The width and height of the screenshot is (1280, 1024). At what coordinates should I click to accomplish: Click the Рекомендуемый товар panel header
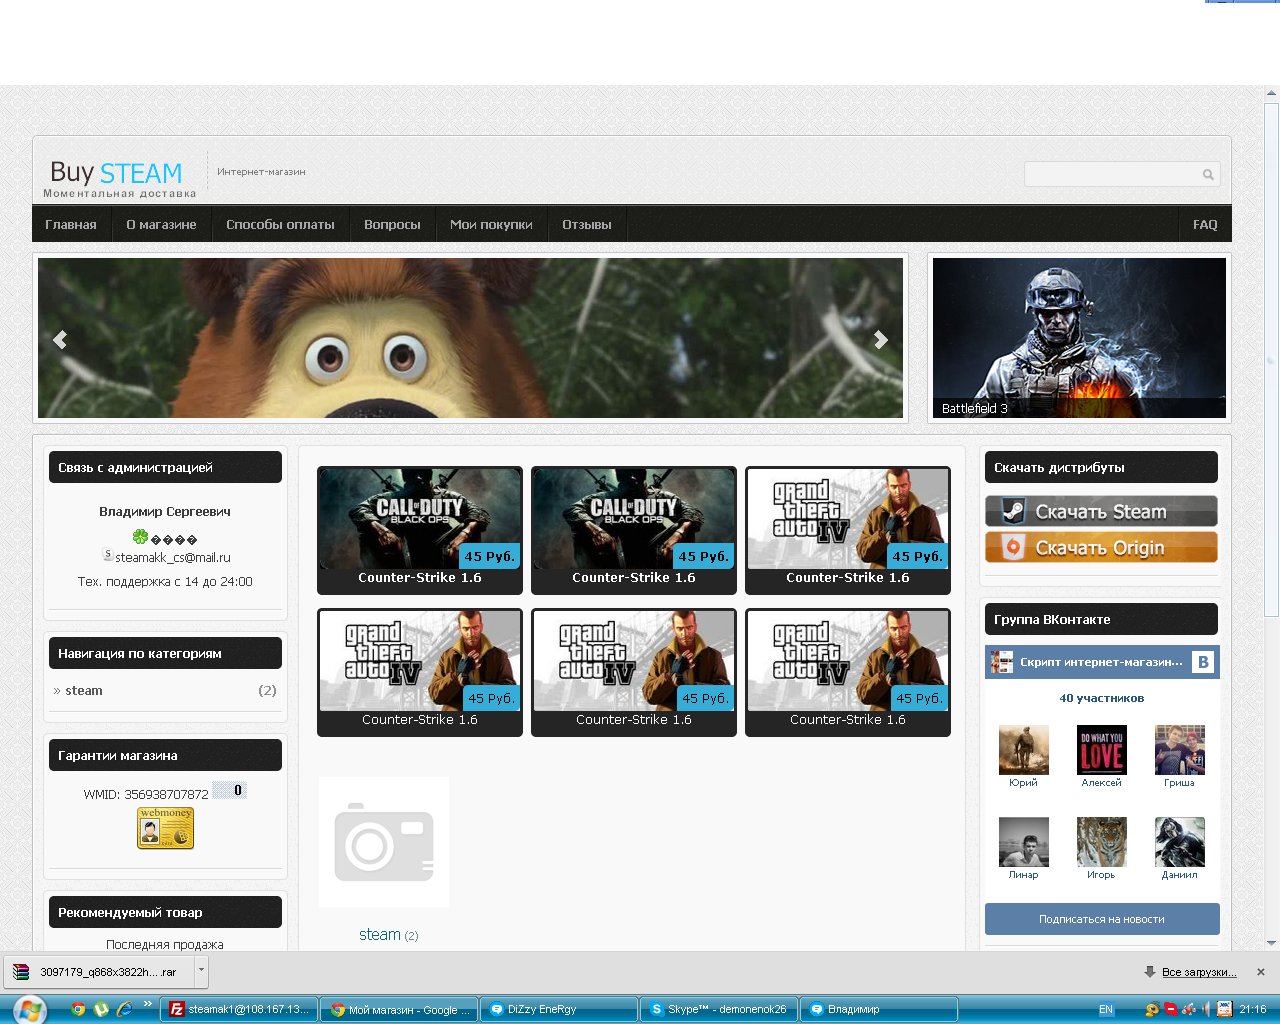(x=165, y=912)
